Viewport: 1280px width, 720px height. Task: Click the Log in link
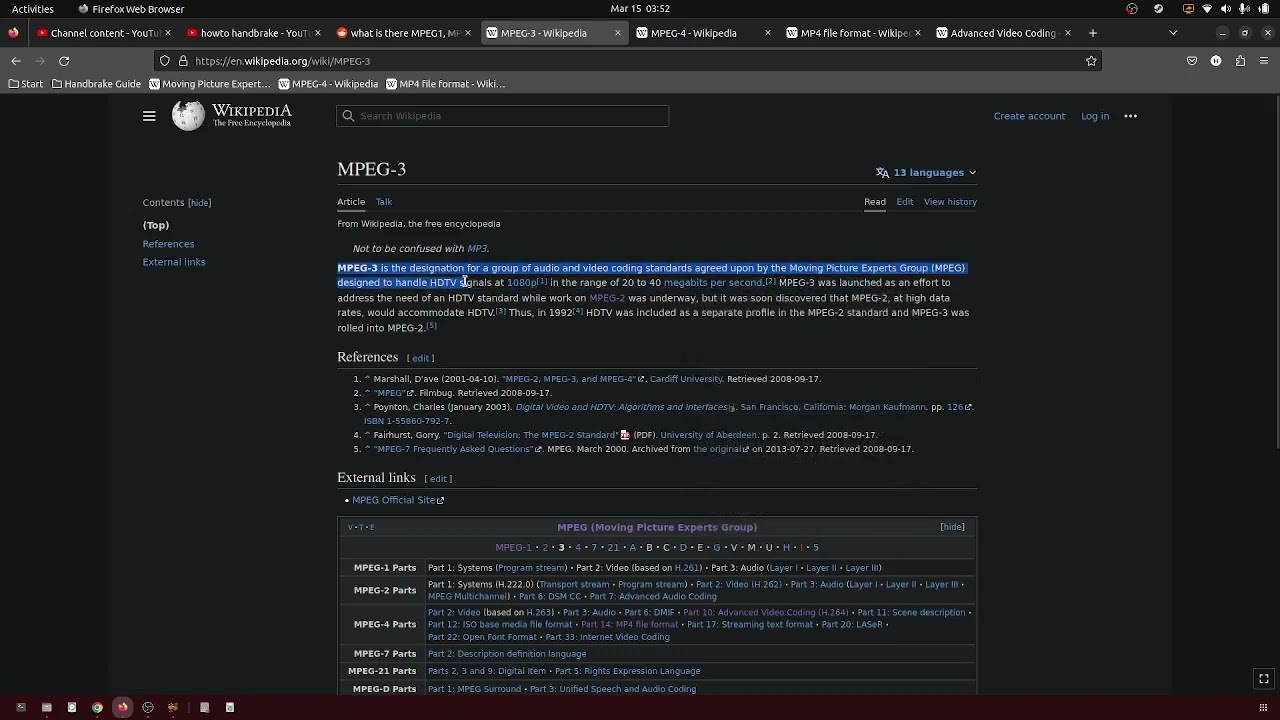[x=1095, y=116]
